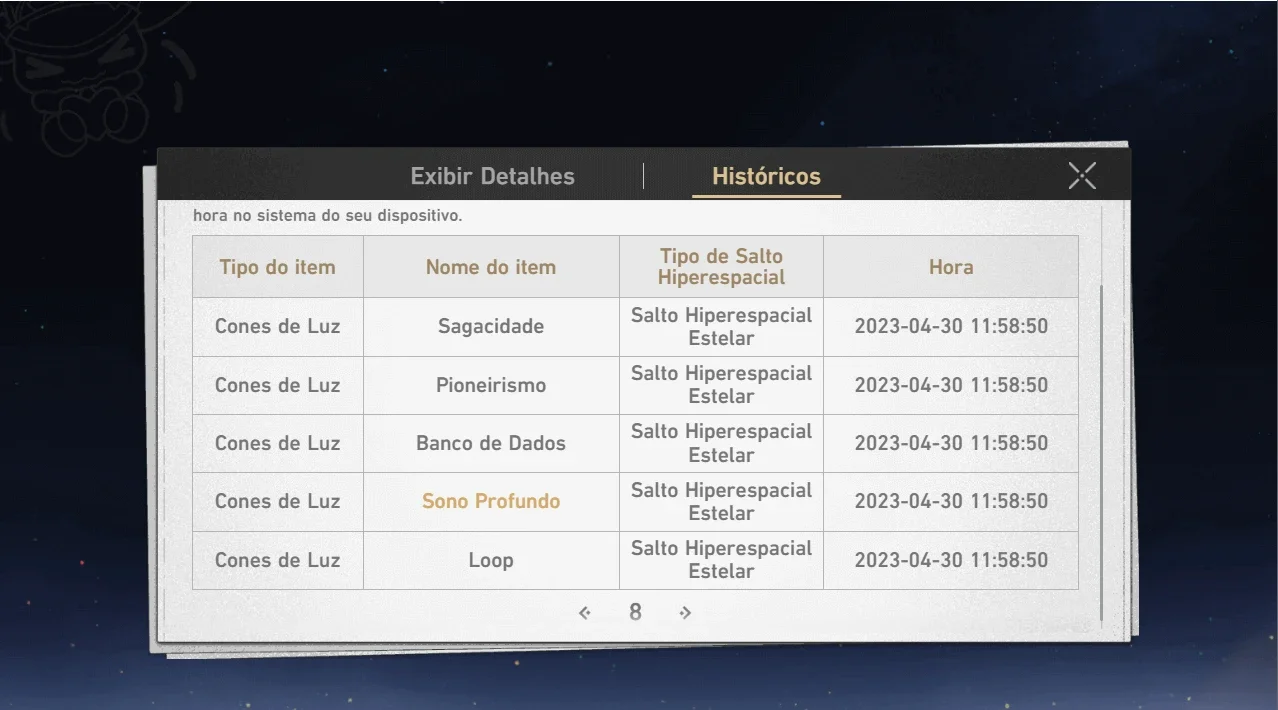Click Salto Hiperespacial Estelar in Sagacidade row
The image size is (1278, 710).
pyautogui.click(x=721, y=326)
